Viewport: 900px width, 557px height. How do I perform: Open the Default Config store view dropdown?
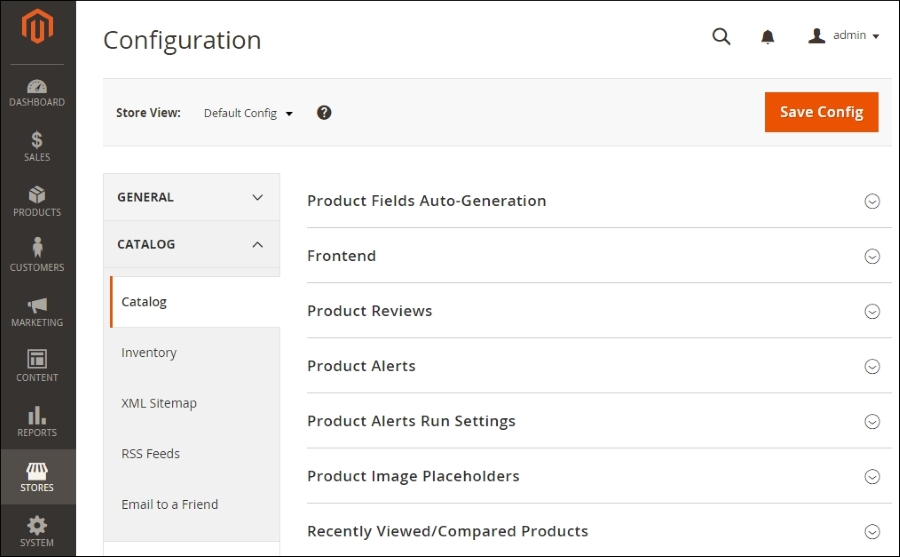248,113
